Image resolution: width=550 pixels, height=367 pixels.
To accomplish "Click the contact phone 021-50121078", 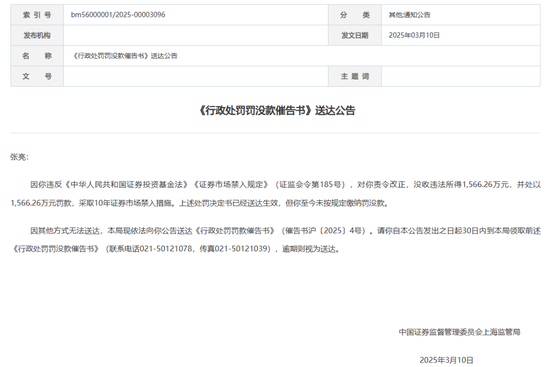I will click(166, 249).
